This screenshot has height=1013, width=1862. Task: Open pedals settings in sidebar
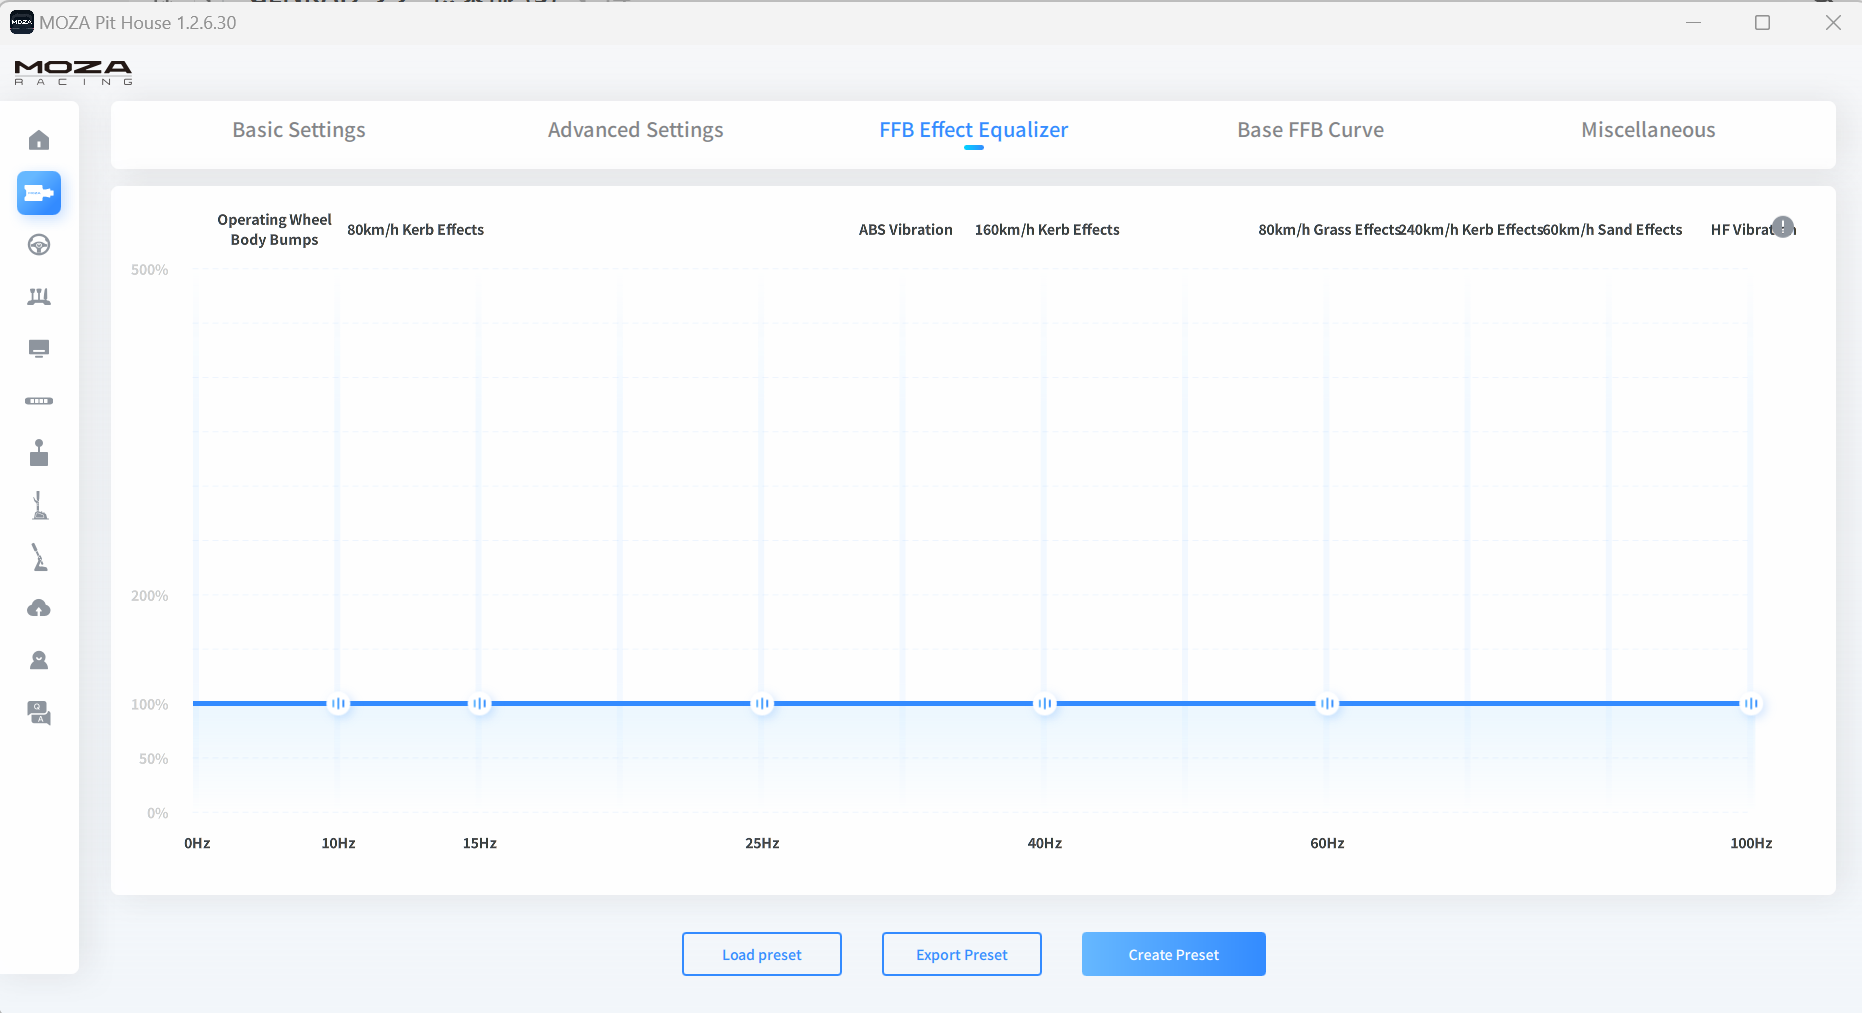(x=39, y=297)
